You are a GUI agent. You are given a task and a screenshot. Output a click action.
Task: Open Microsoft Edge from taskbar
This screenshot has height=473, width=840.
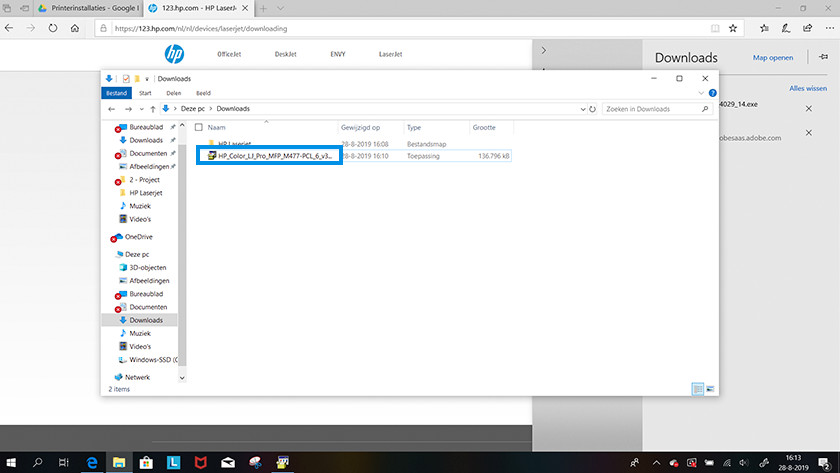(x=92, y=462)
